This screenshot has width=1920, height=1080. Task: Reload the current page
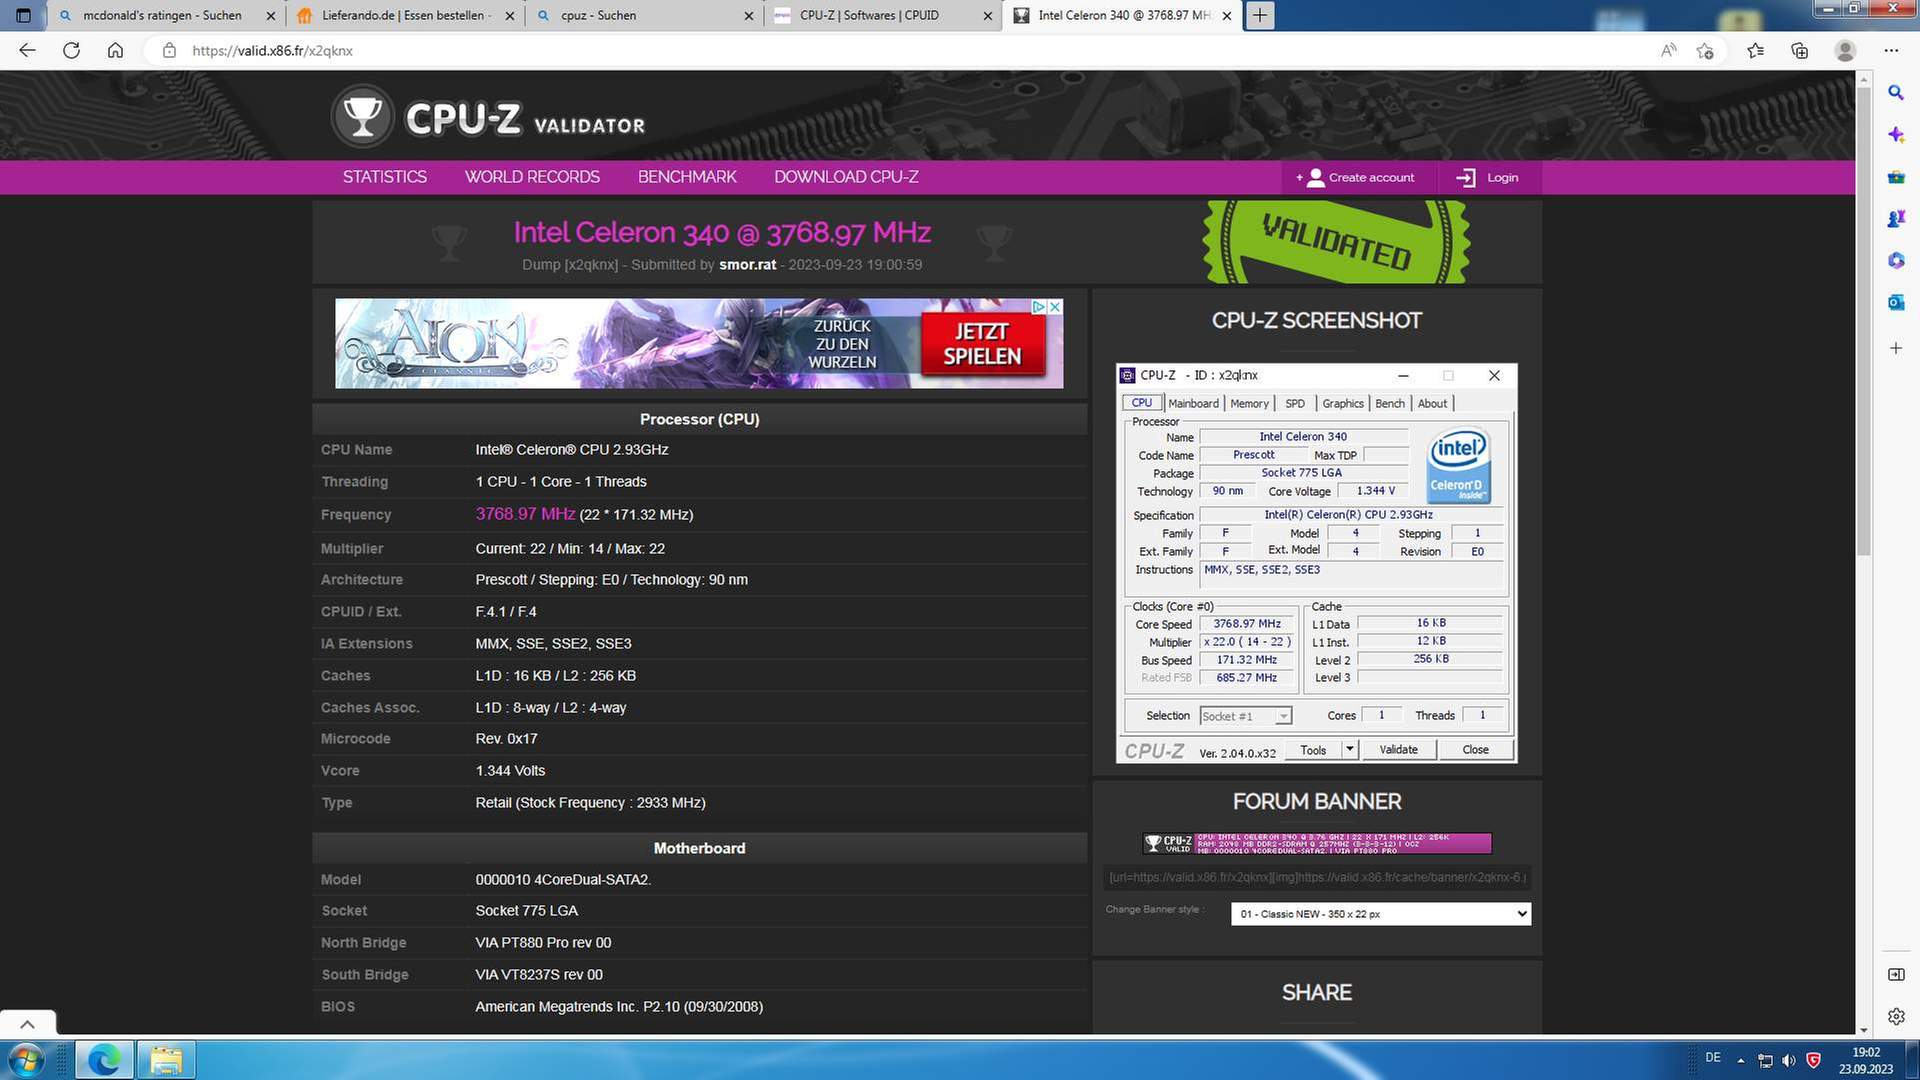tap(71, 50)
